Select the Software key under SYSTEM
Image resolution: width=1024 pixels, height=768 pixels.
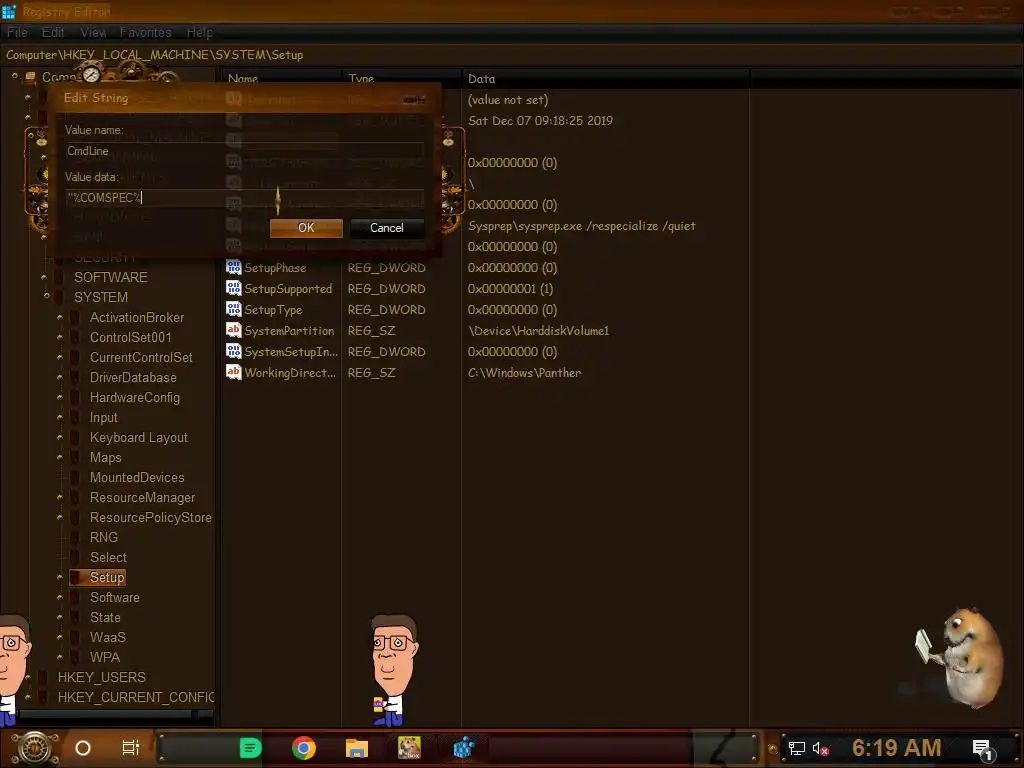point(115,598)
